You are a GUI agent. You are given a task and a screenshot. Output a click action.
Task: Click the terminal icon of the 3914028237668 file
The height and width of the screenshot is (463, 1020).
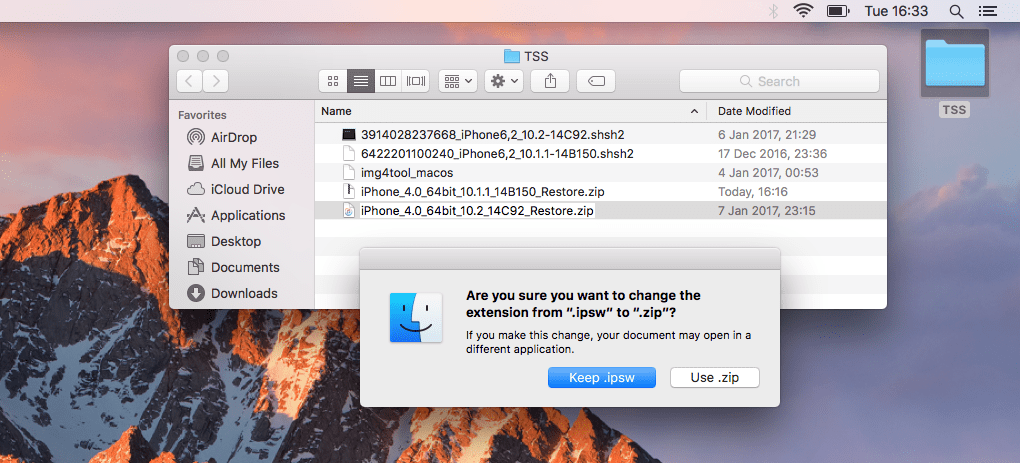tap(349, 135)
